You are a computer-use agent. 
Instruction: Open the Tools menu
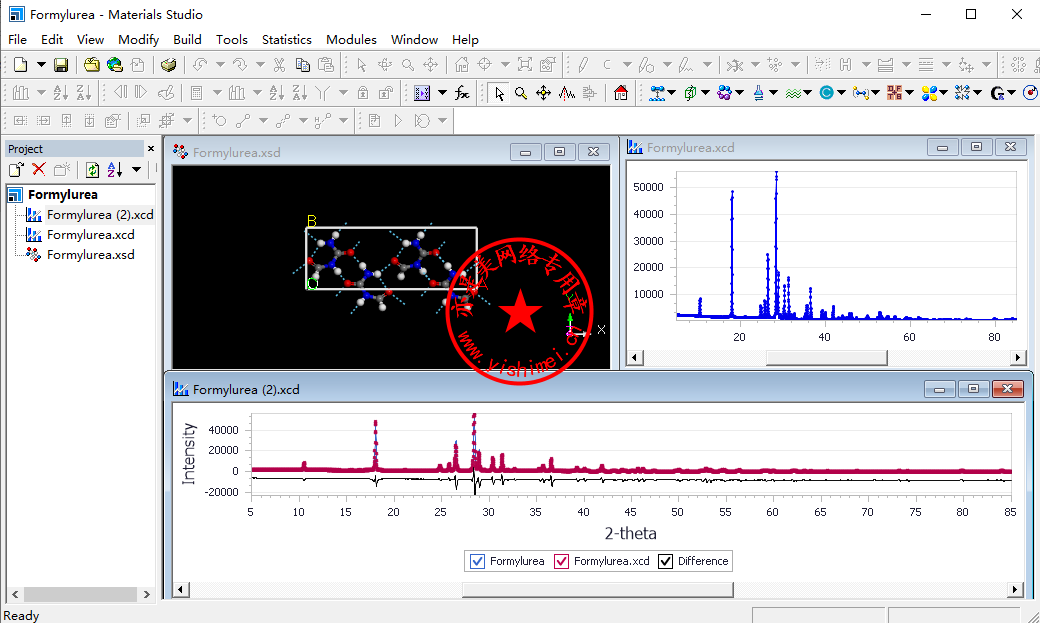pyautogui.click(x=231, y=40)
